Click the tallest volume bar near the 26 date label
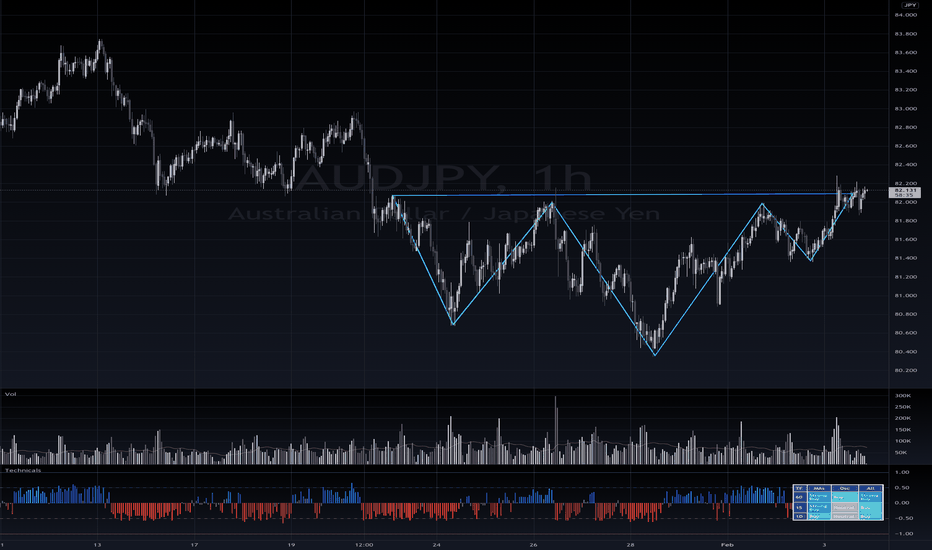Screen dimensions: 932x550 pyautogui.click(x=556, y=430)
